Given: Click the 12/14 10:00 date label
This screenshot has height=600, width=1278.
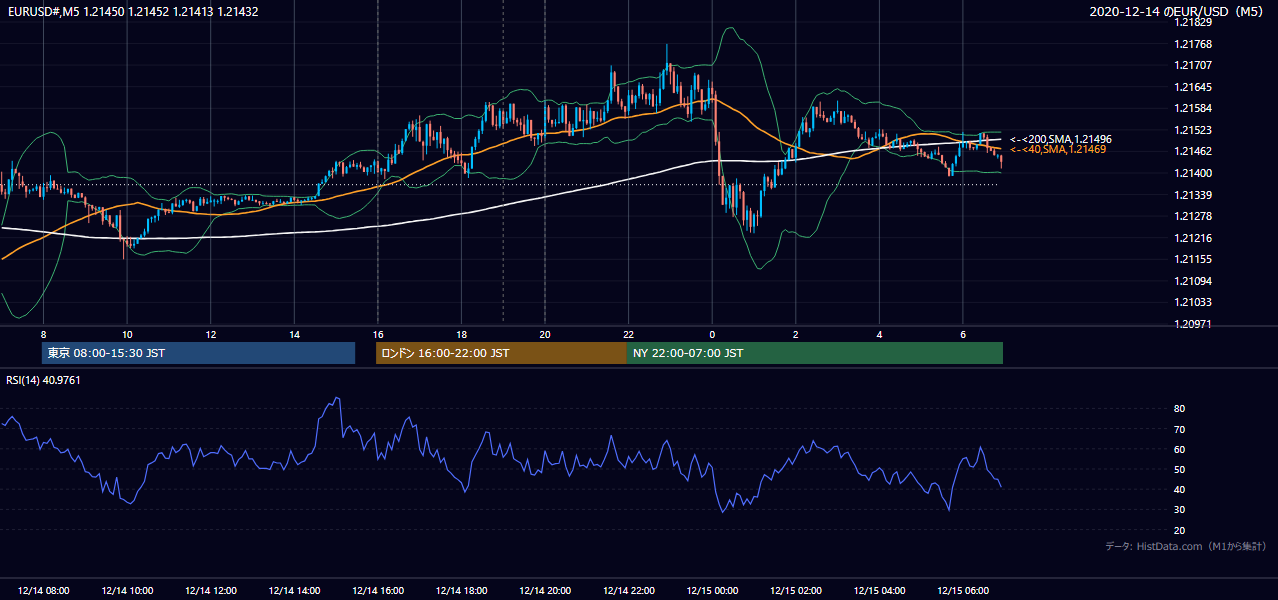Looking at the screenshot, I should [x=127, y=591].
